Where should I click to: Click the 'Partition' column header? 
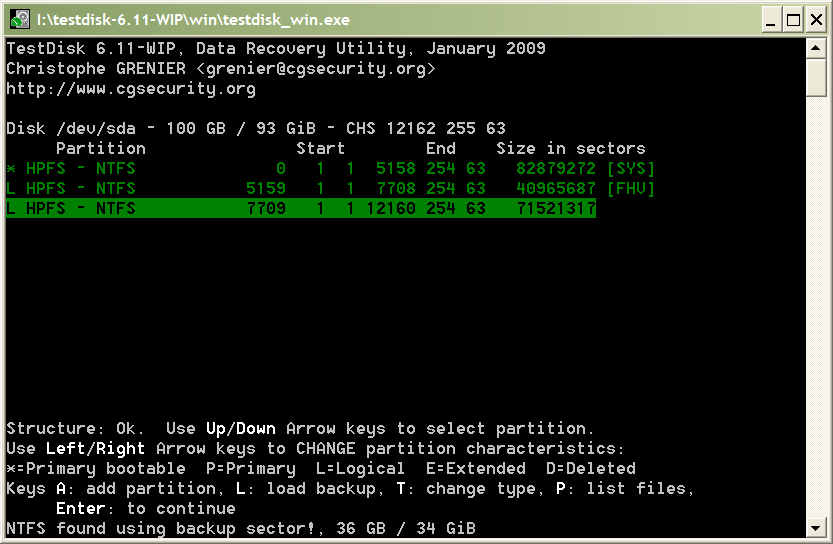(101, 148)
